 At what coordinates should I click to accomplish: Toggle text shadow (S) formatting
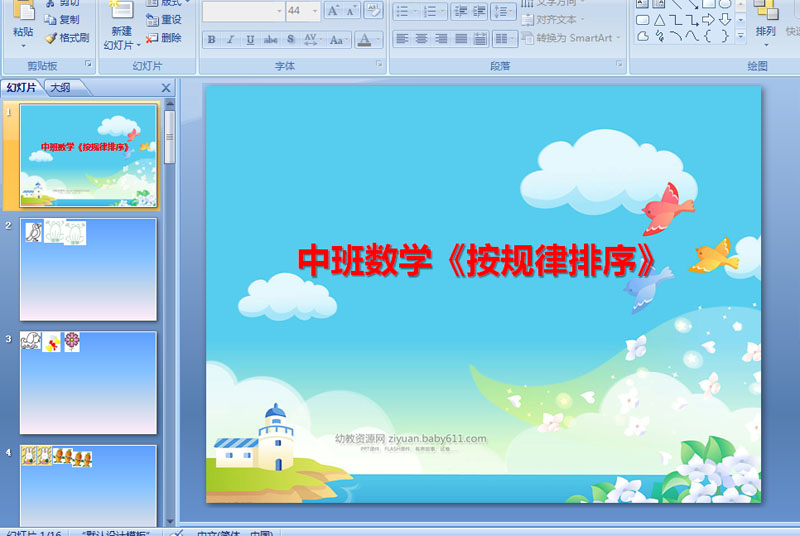(290, 39)
